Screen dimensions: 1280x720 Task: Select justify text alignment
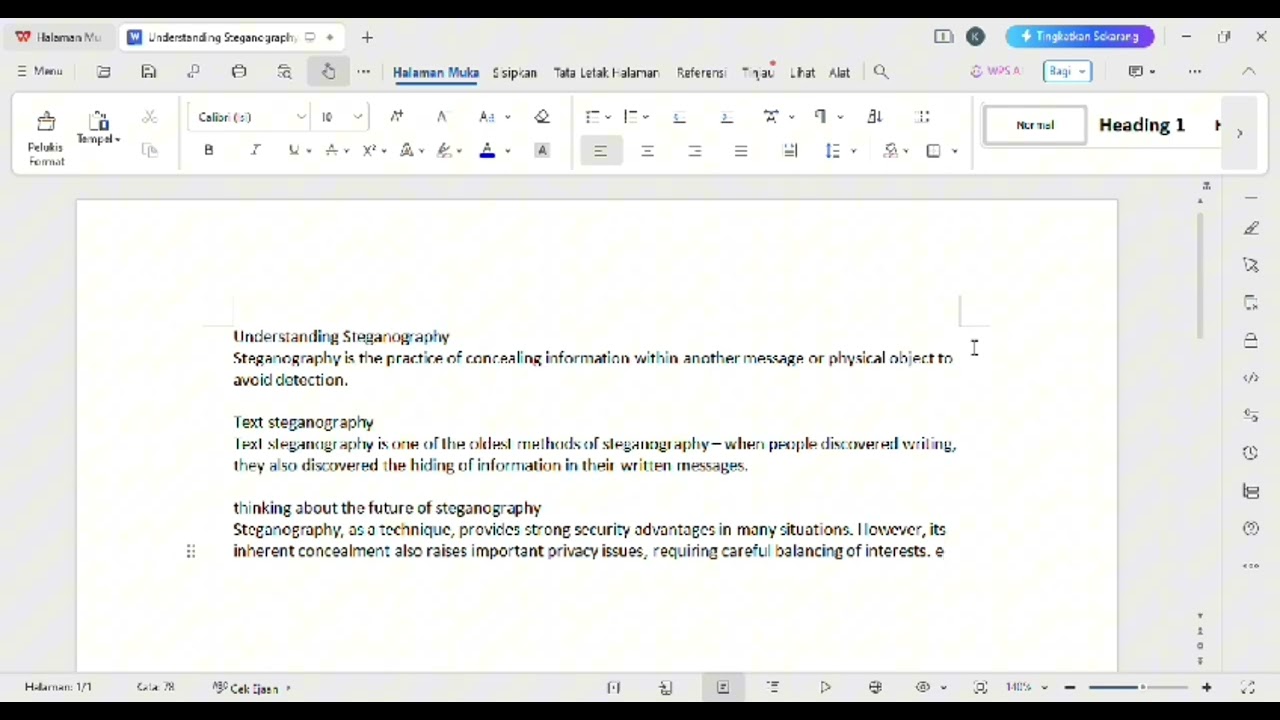(741, 150)
